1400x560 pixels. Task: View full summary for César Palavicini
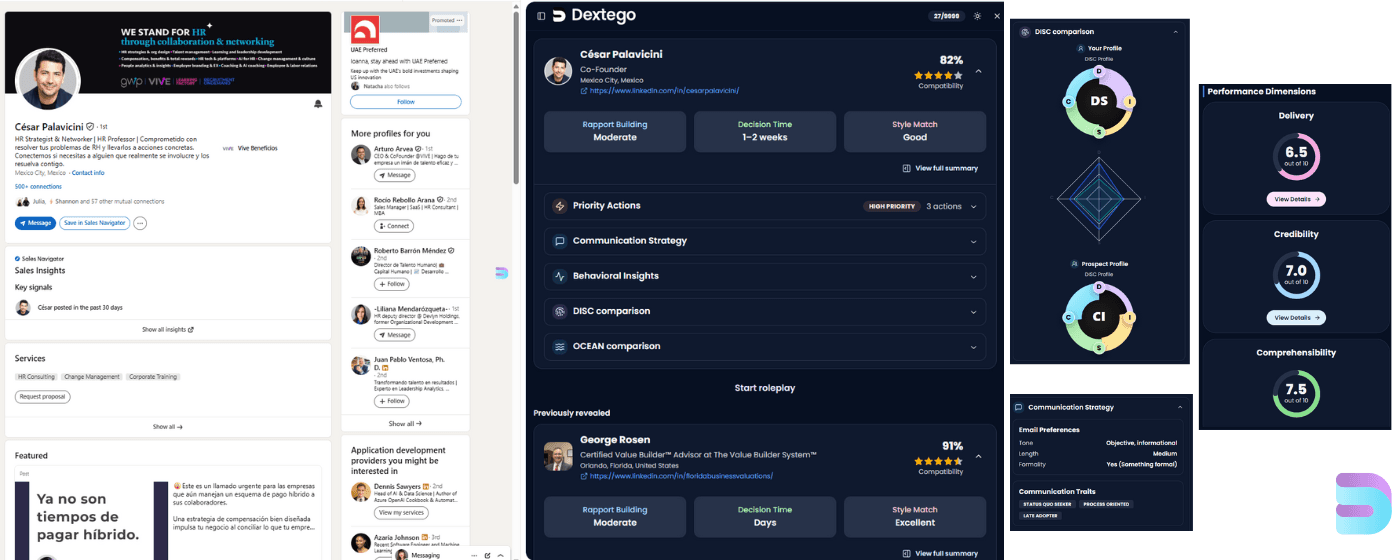(940, 169)
